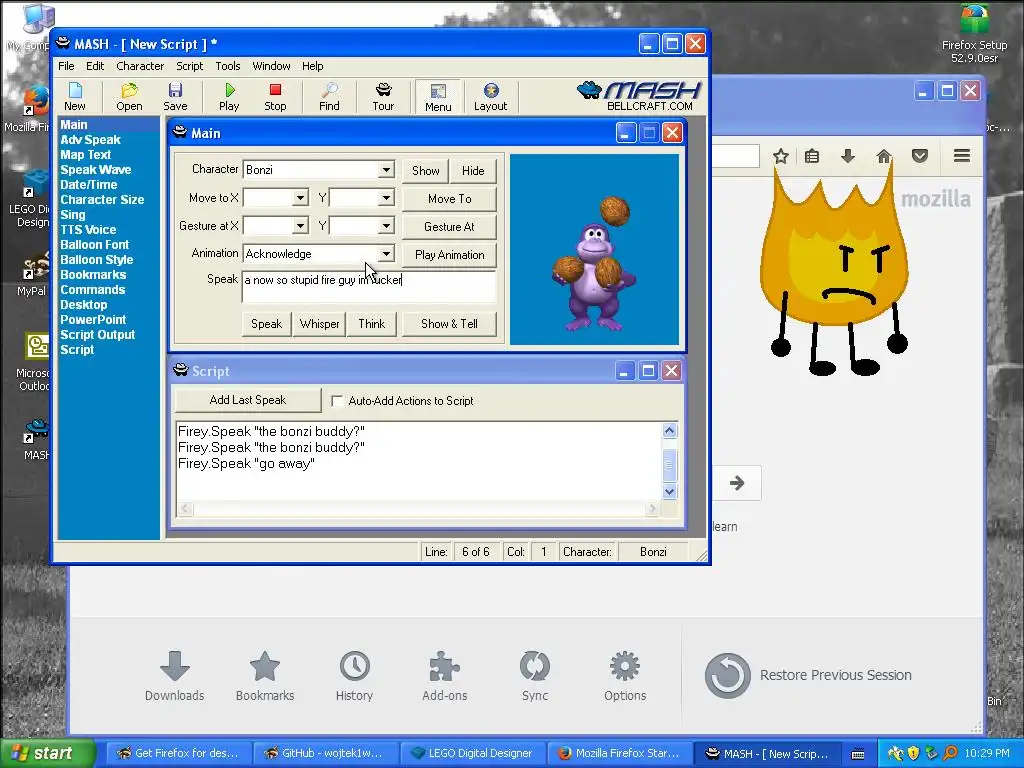Enable Auto-Add Actions to Script checkbox

click(x=337, y=401)
